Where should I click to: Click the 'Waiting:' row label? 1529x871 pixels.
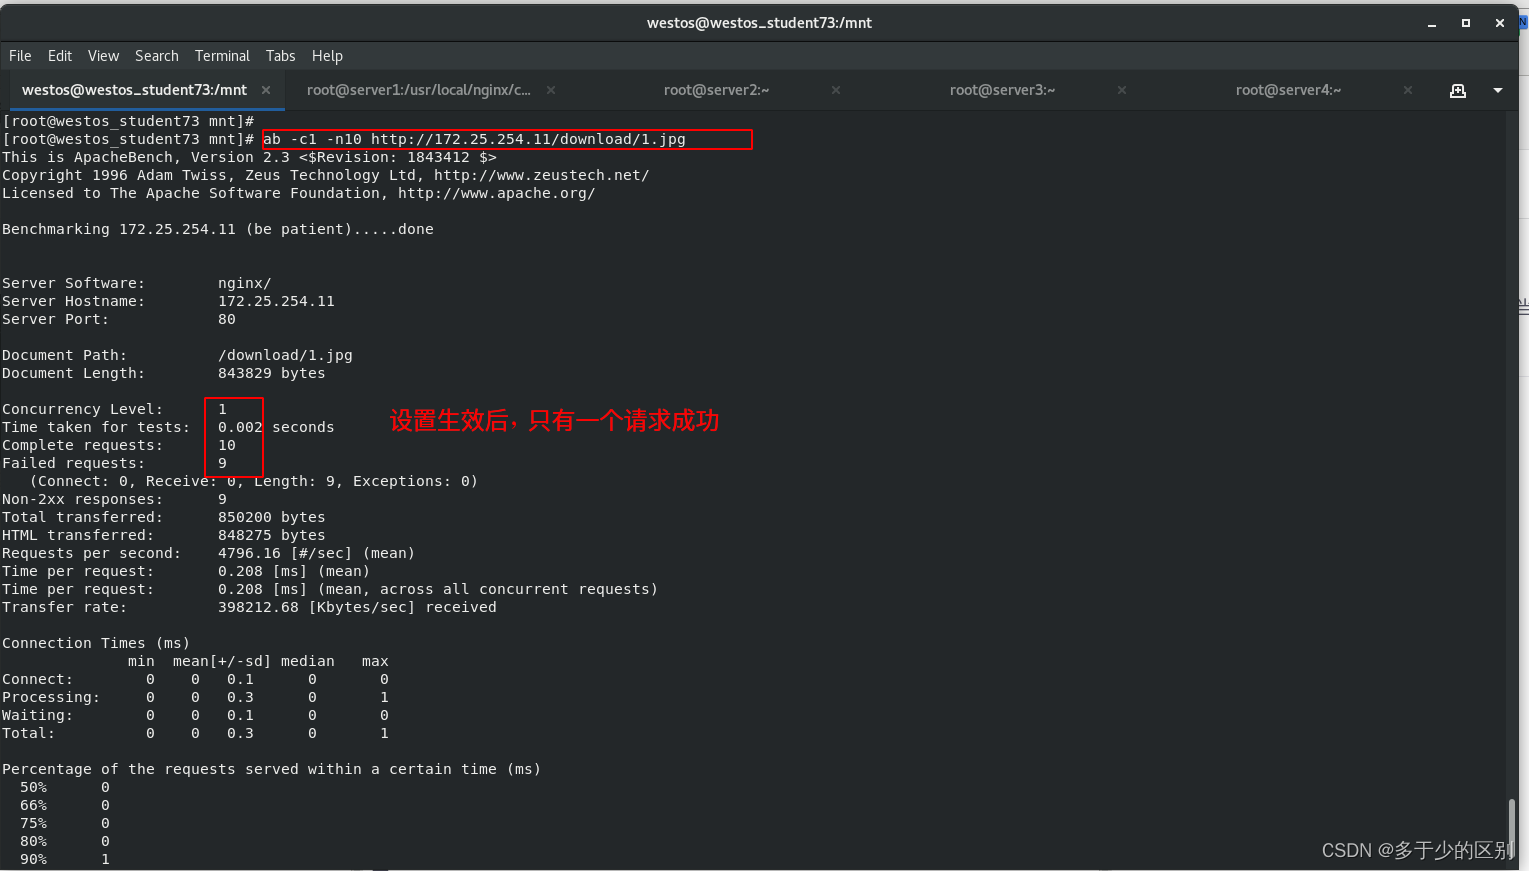(37, 715)
